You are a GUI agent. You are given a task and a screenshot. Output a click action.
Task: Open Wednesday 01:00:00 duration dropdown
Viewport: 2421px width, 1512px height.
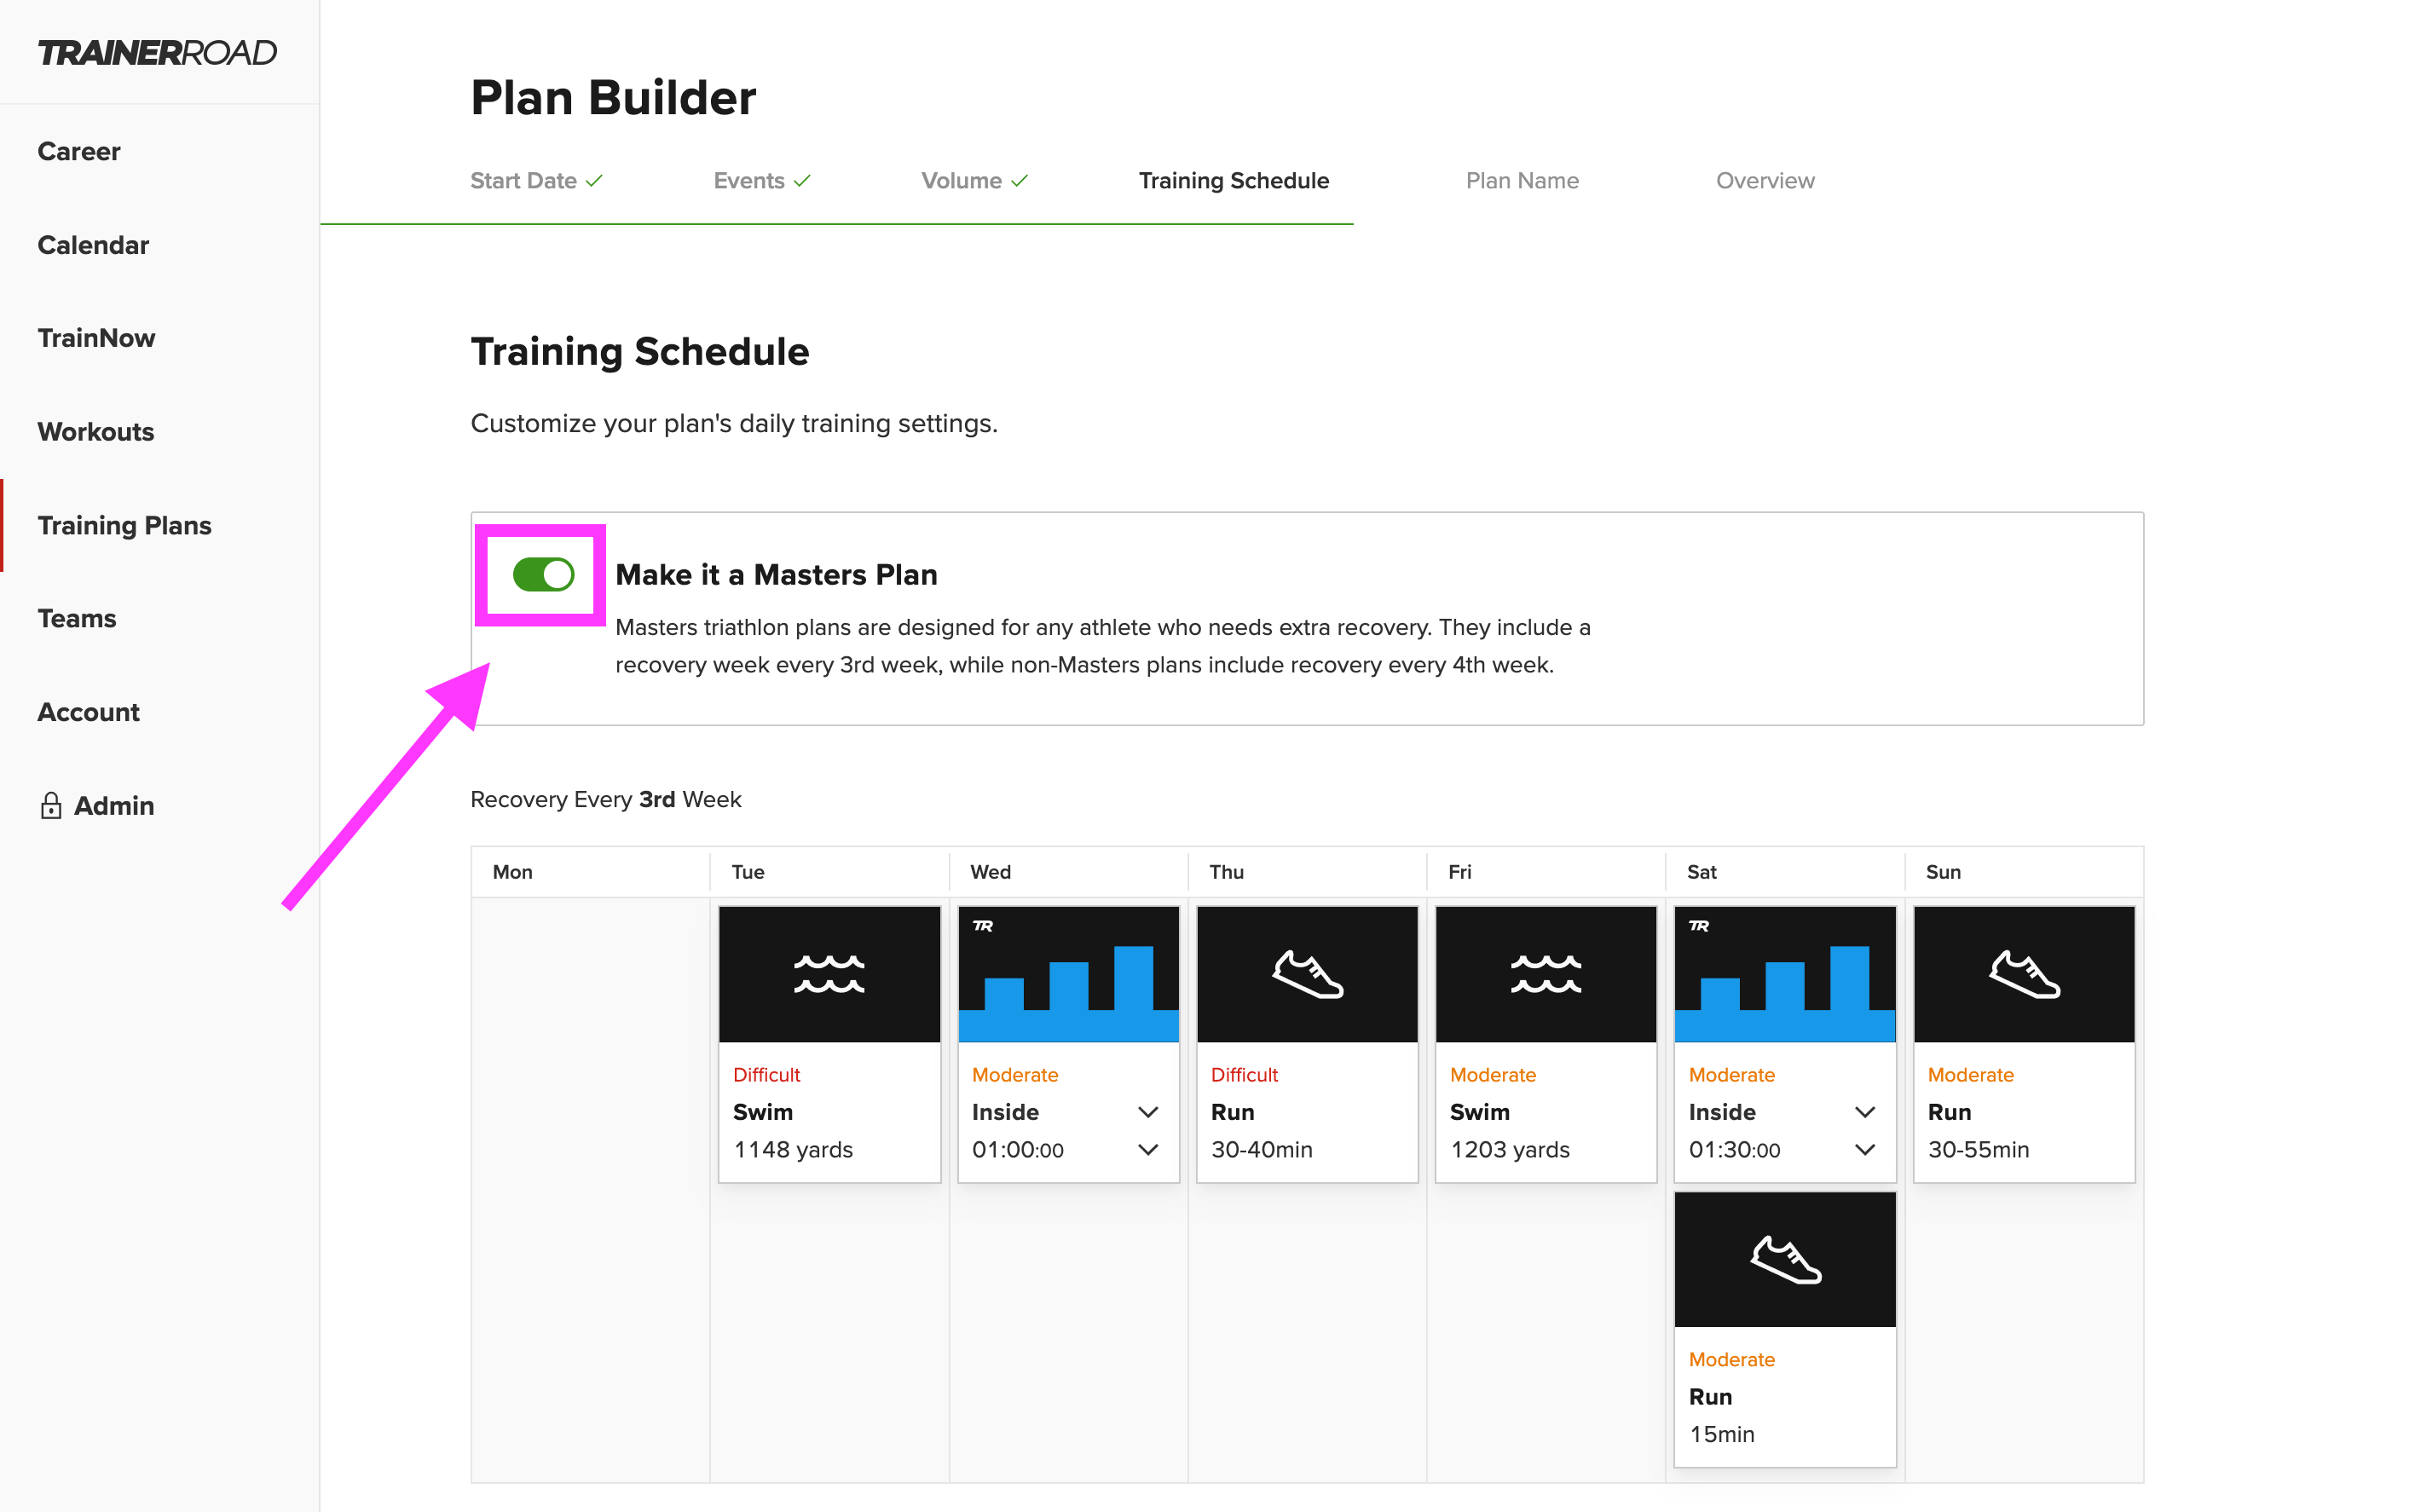click(1148, 1149)
